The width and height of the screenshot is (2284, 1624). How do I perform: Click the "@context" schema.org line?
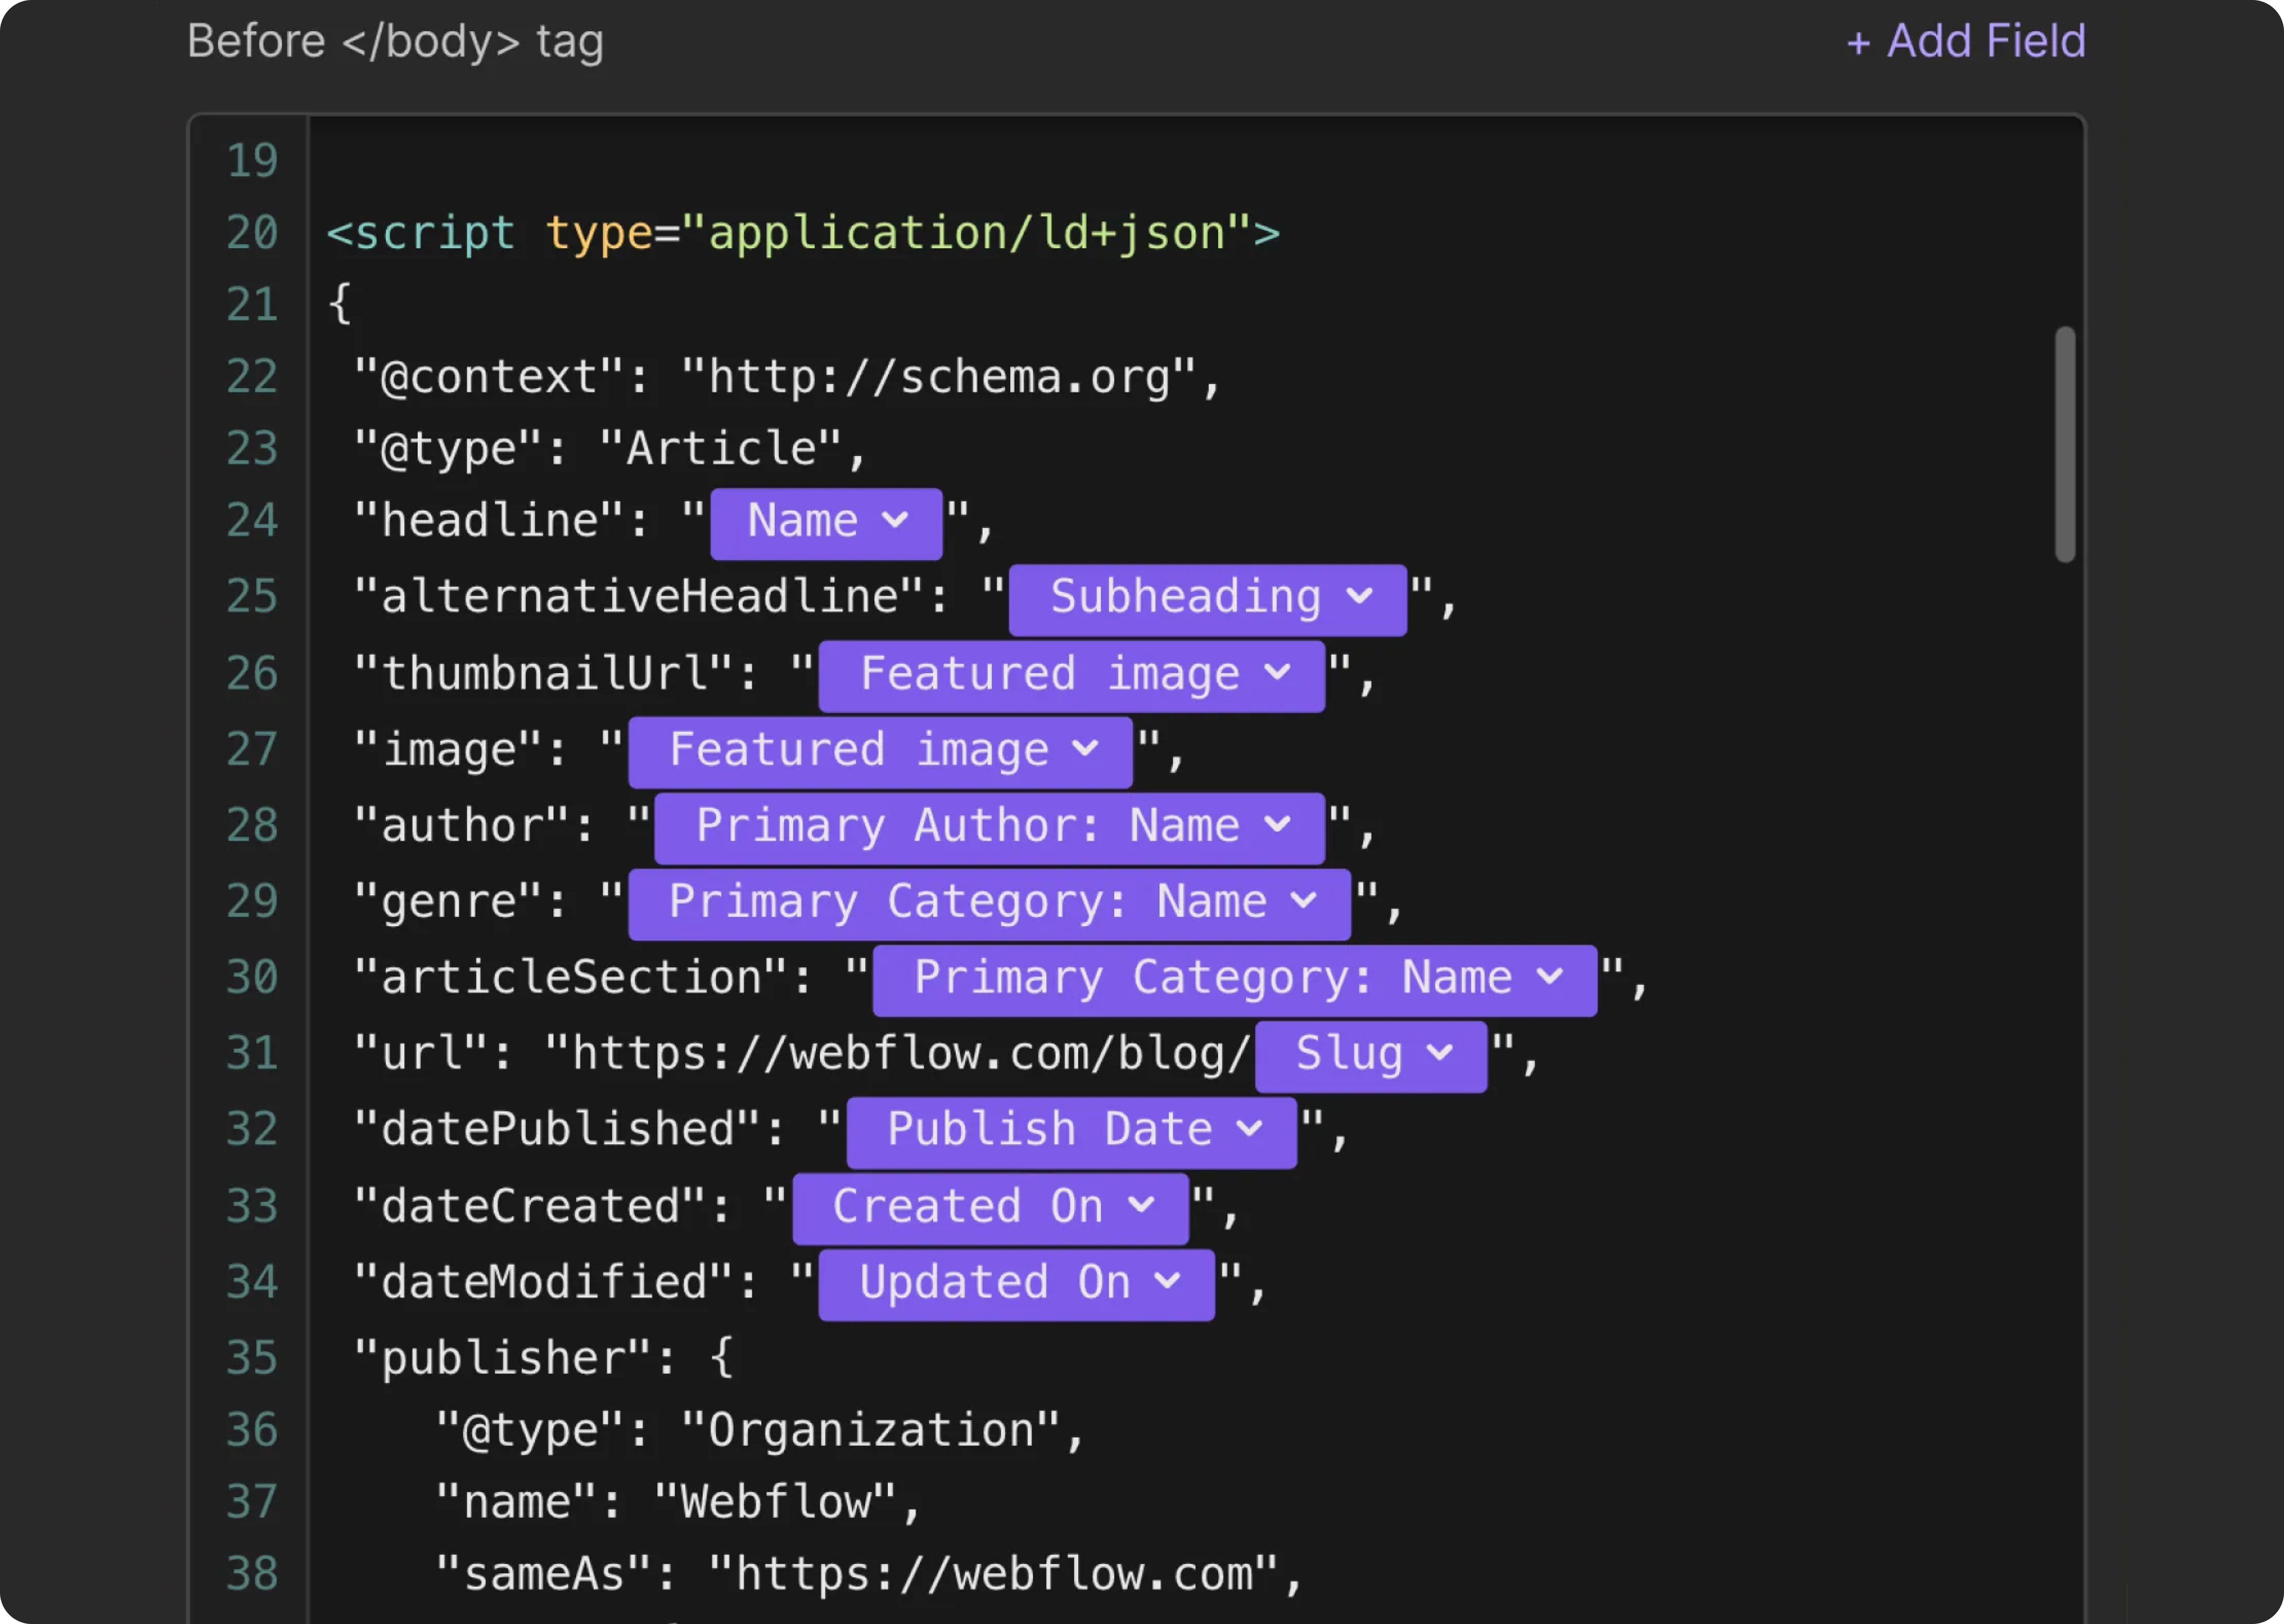pyautogui.click(x=788, y=378)
